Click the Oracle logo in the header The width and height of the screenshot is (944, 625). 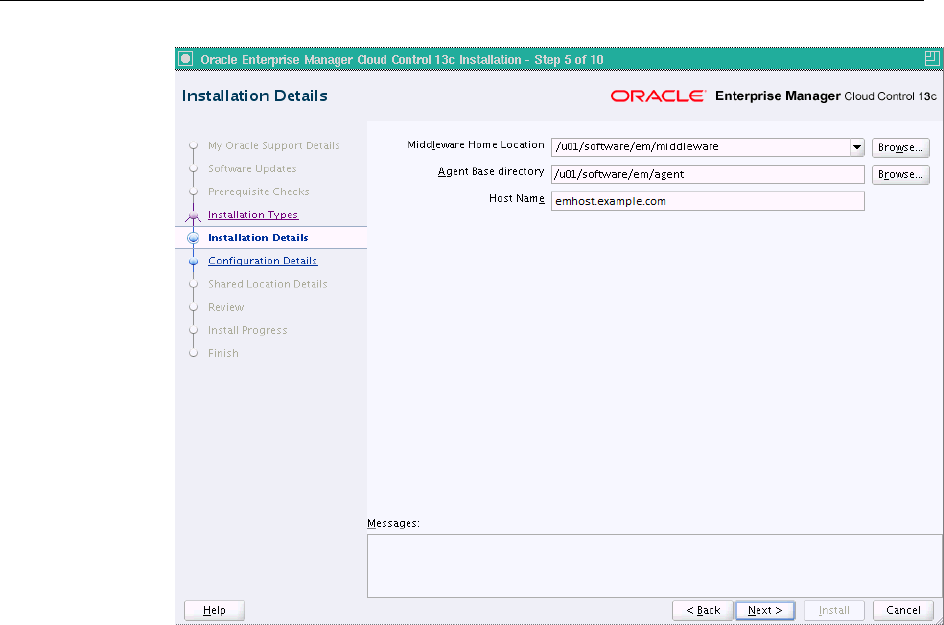coord(658,96)
